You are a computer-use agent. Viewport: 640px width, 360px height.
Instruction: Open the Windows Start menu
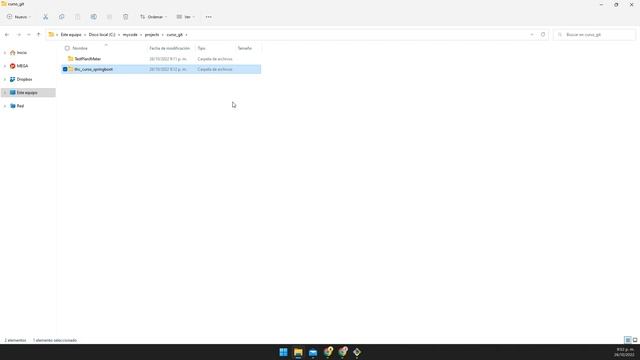(283, 352)
